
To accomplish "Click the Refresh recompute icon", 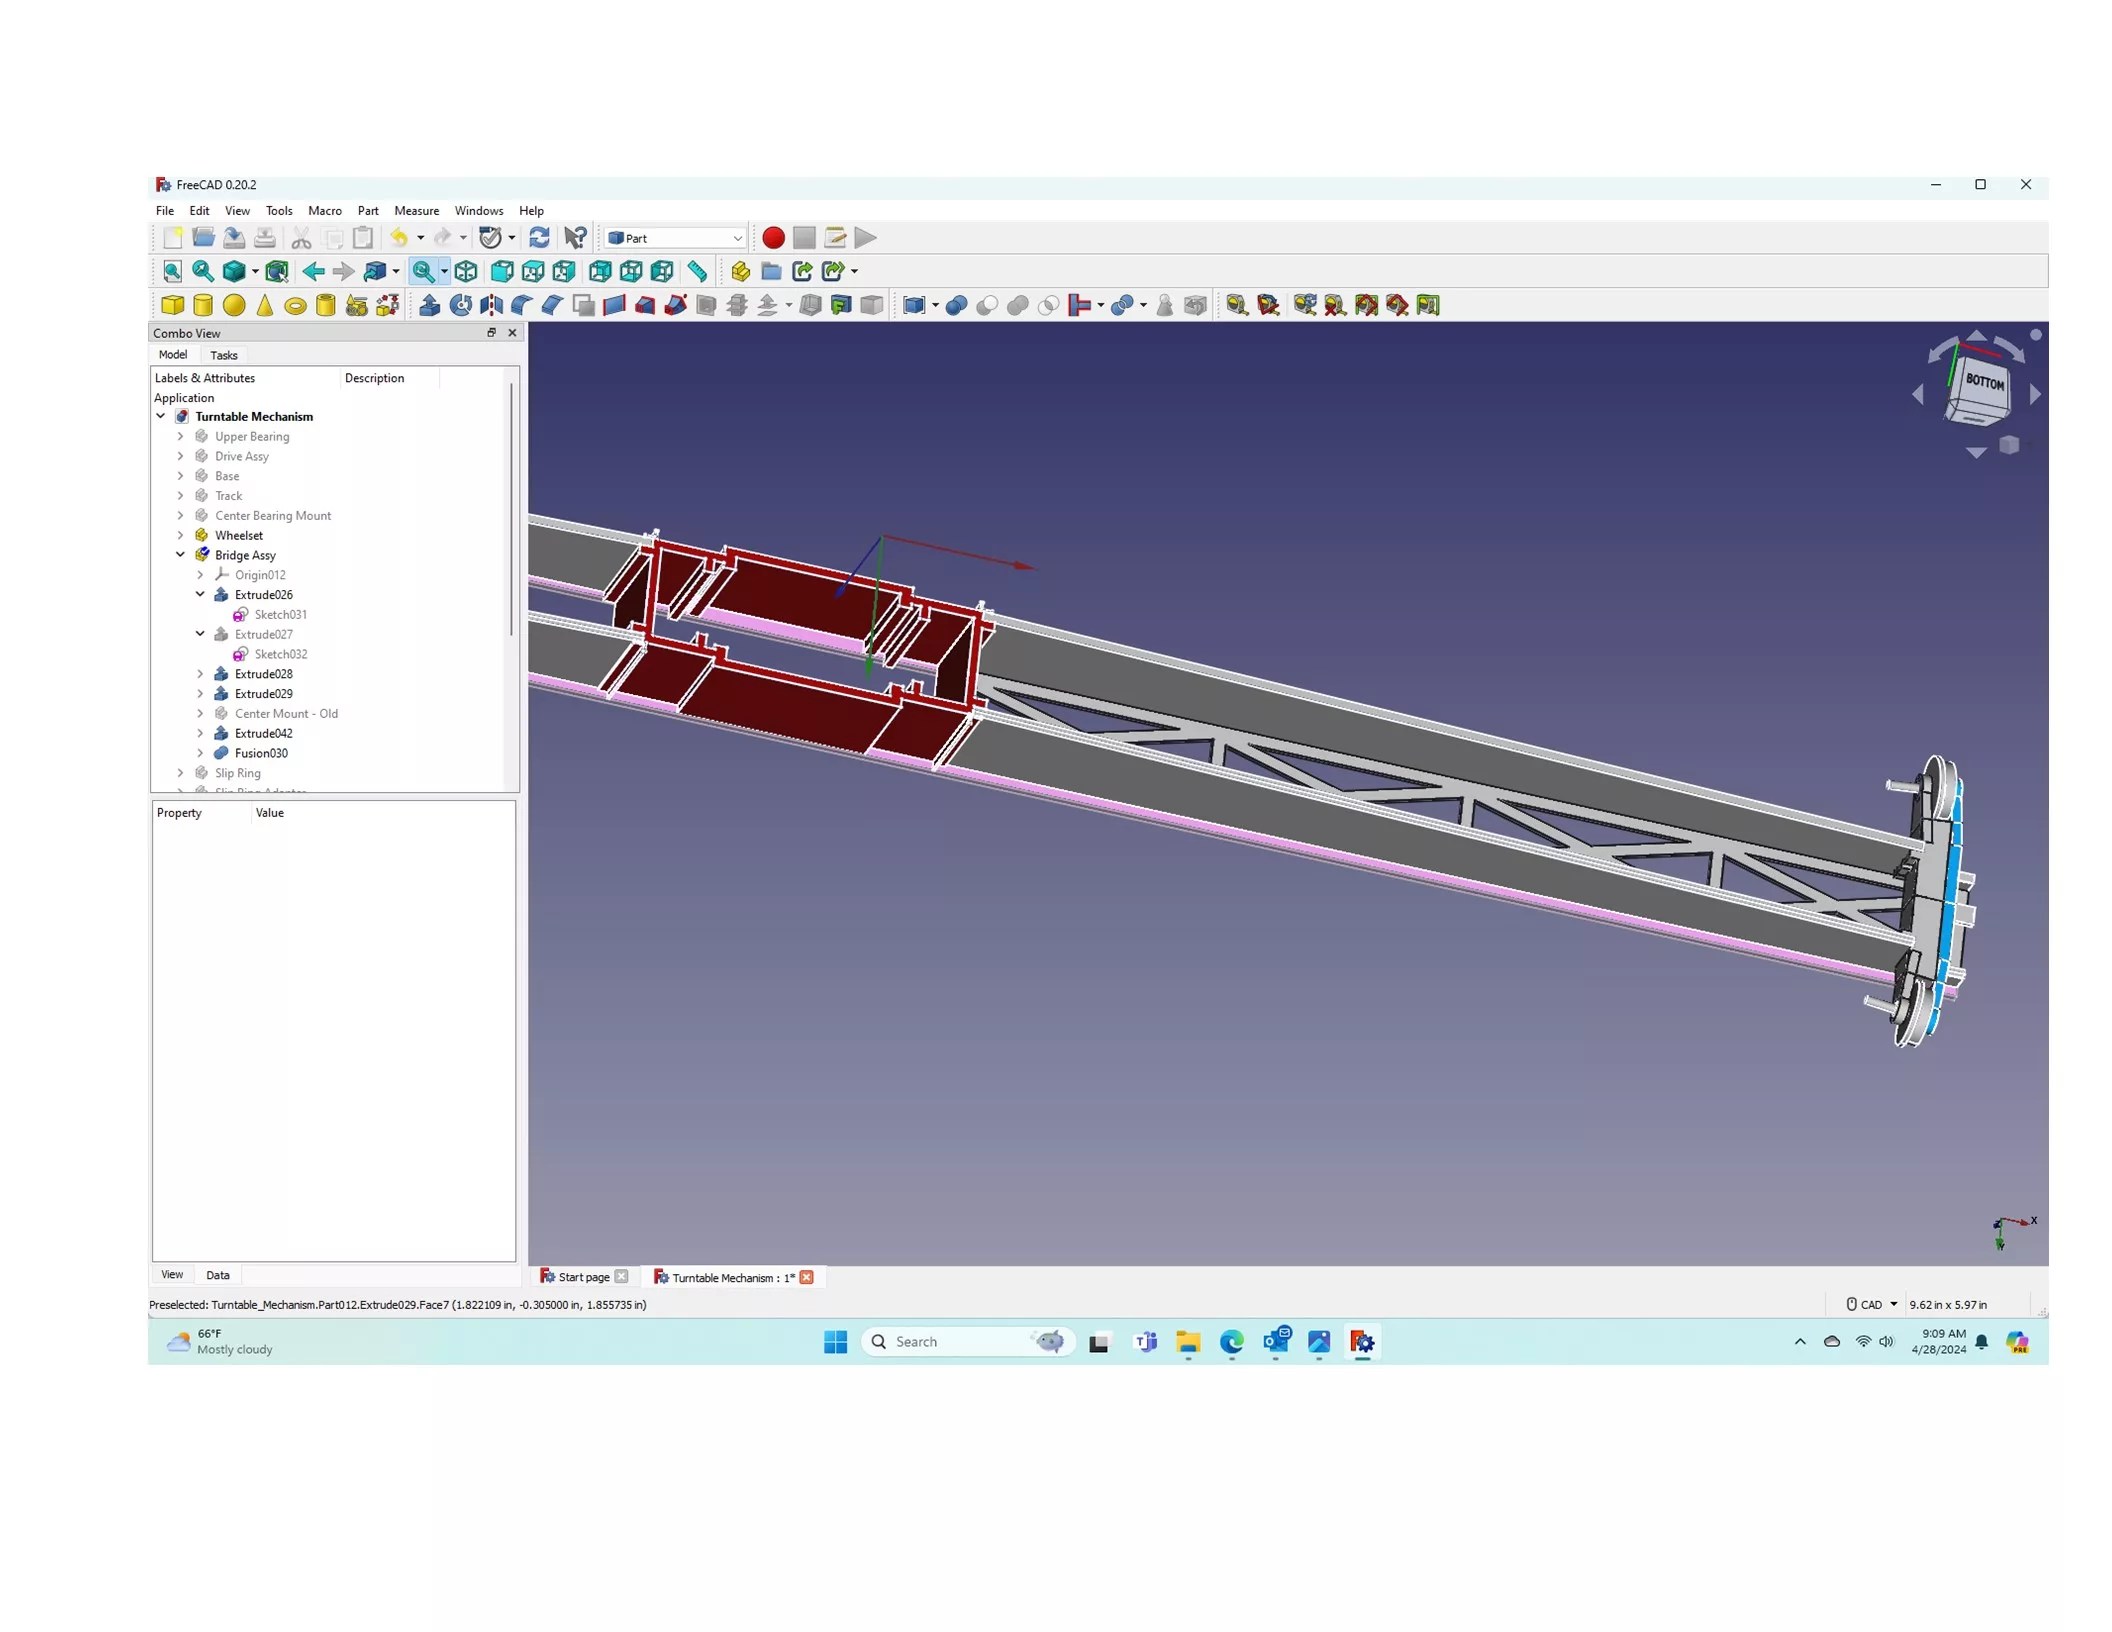I will click(539, 238).
